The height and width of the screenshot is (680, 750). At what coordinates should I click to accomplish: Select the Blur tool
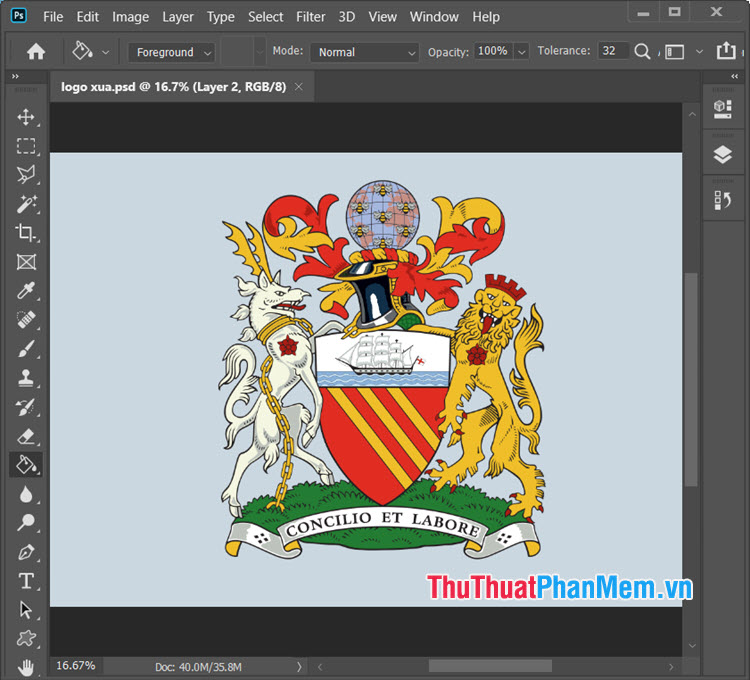pos(26,494)
